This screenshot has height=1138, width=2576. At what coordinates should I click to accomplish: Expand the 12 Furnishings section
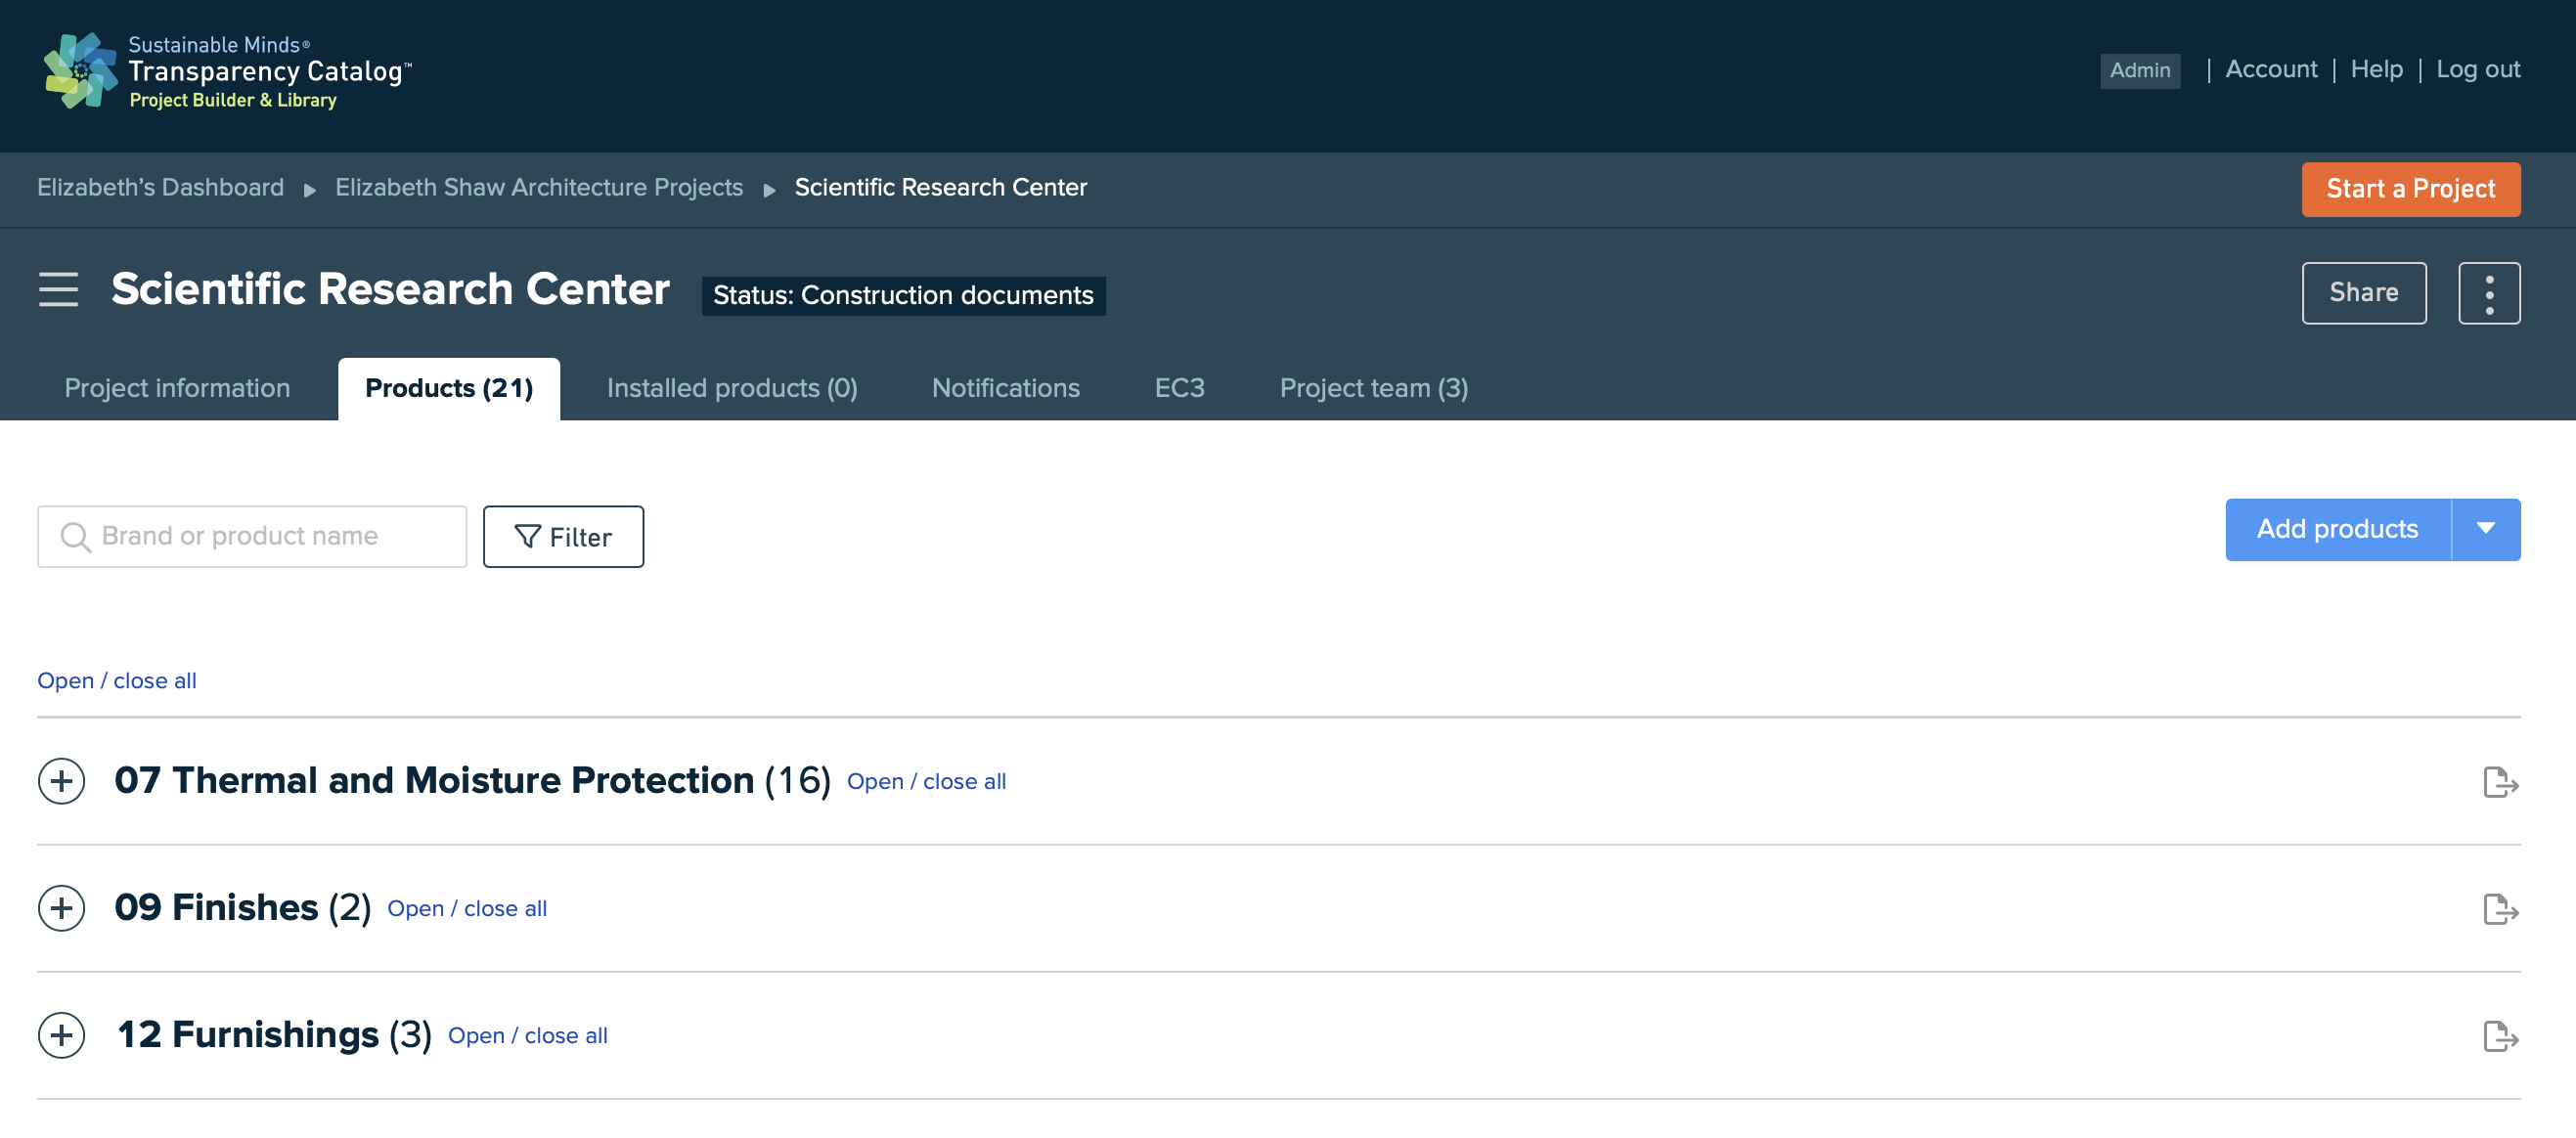(62, 1035)
